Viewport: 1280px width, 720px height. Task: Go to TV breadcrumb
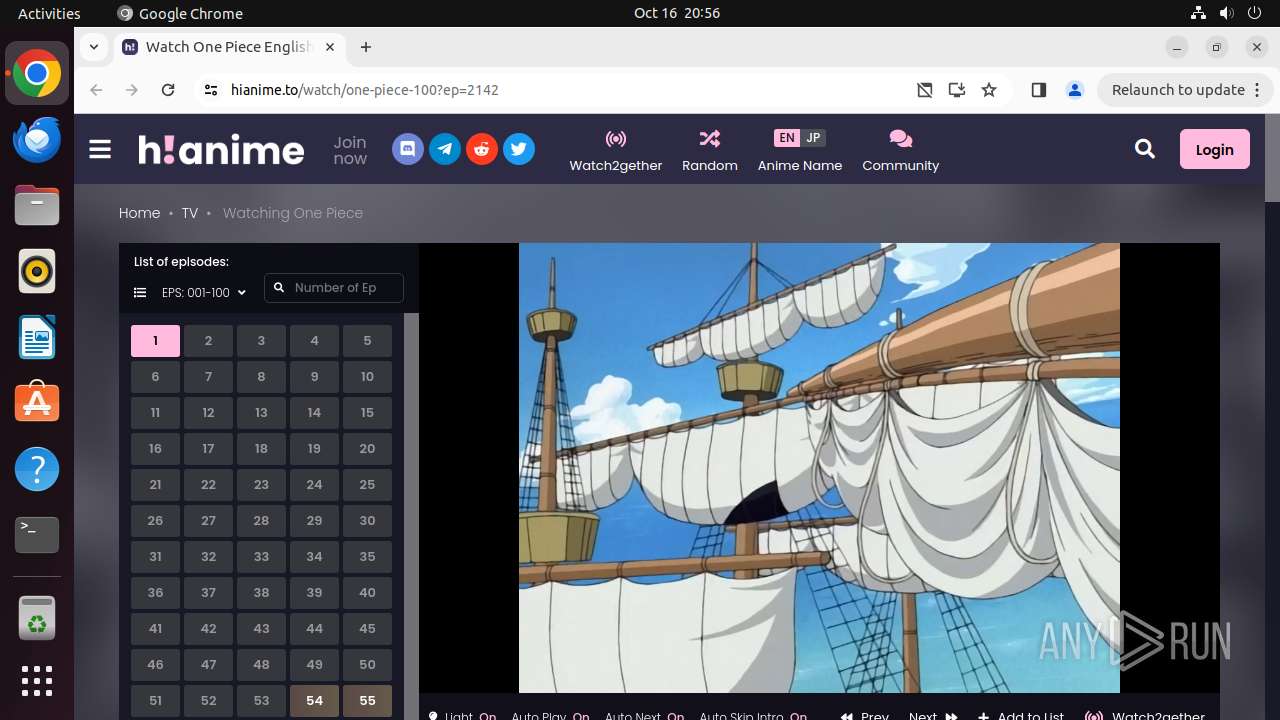point(190,213)
